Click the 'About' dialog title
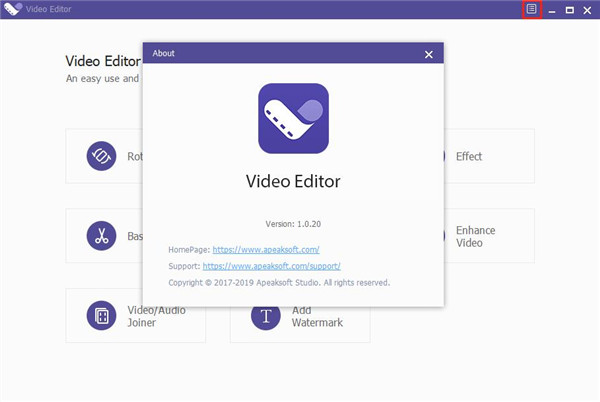The width and height of the screenshot is (600, 402). coord(163,53)
